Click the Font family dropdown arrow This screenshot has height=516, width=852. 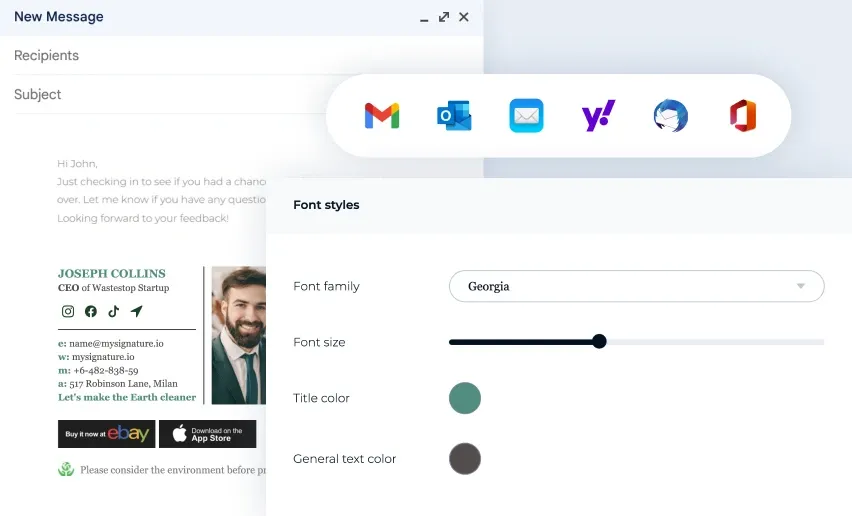[x=800, y=286]
